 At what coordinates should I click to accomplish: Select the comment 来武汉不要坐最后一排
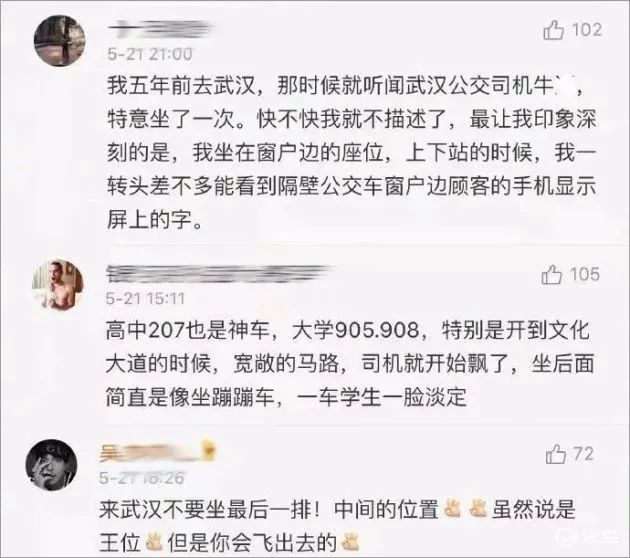coord(338,527)
